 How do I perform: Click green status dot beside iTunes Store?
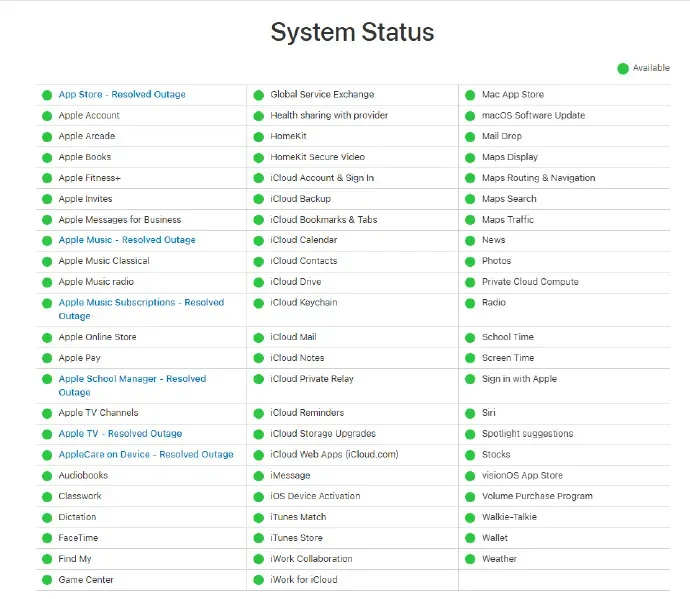tap(259, 538)
